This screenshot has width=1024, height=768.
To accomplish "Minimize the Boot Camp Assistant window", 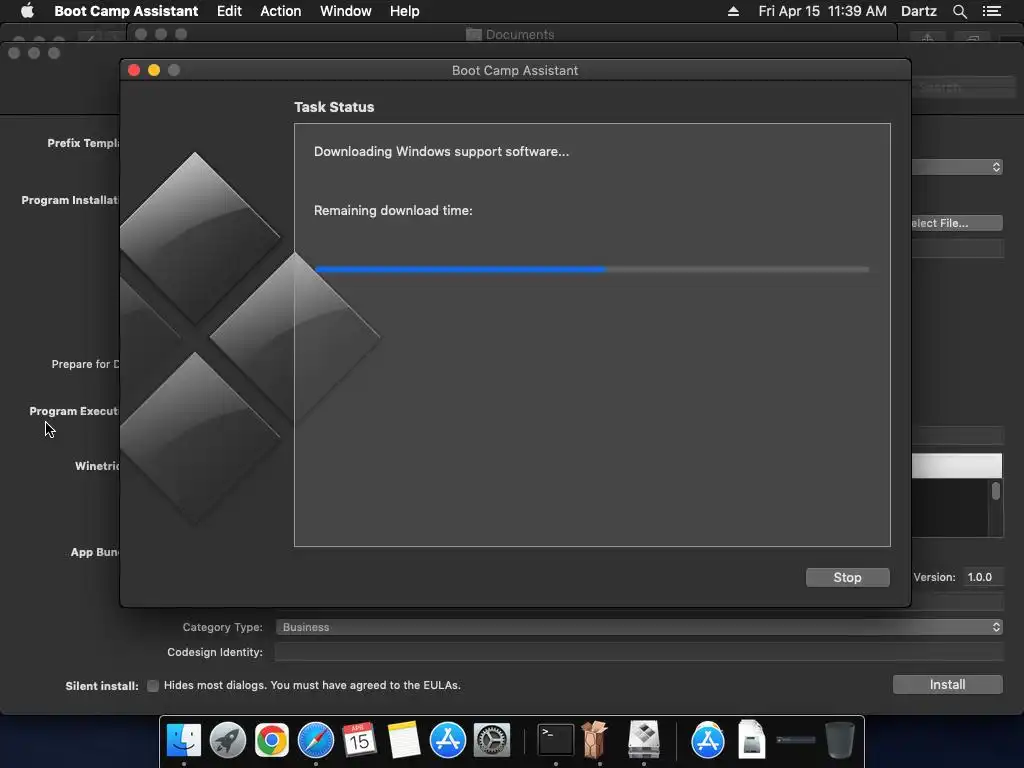I will (154, 71).
